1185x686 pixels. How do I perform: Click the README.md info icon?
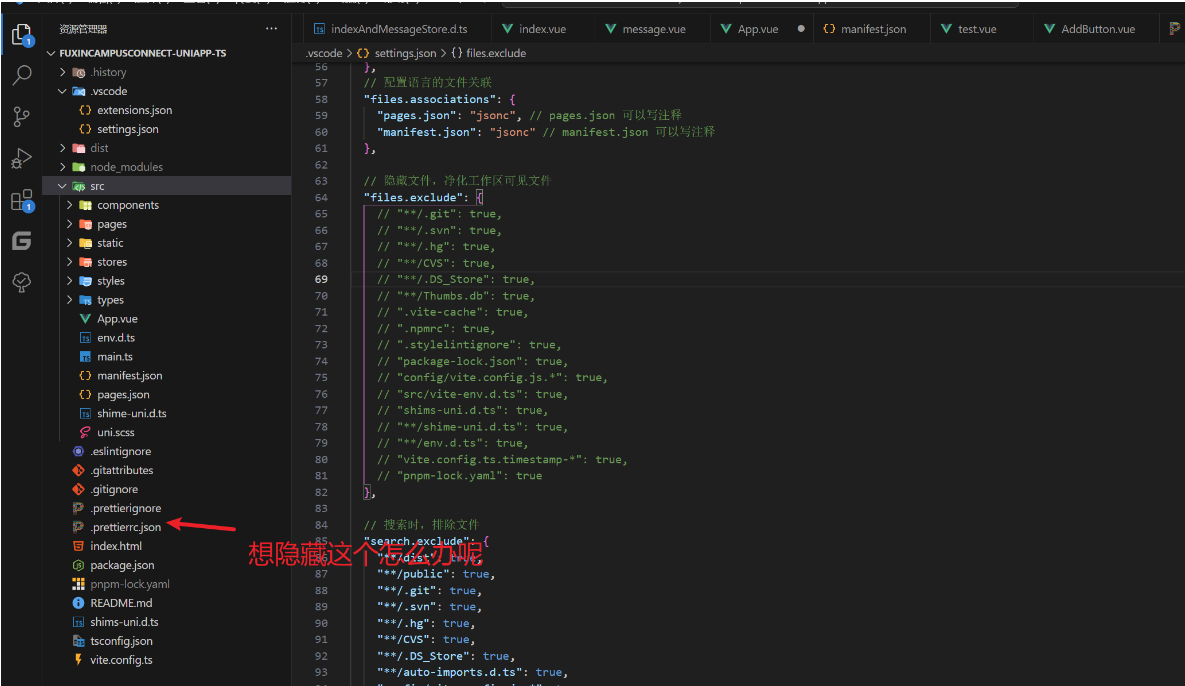coord(78,603)
